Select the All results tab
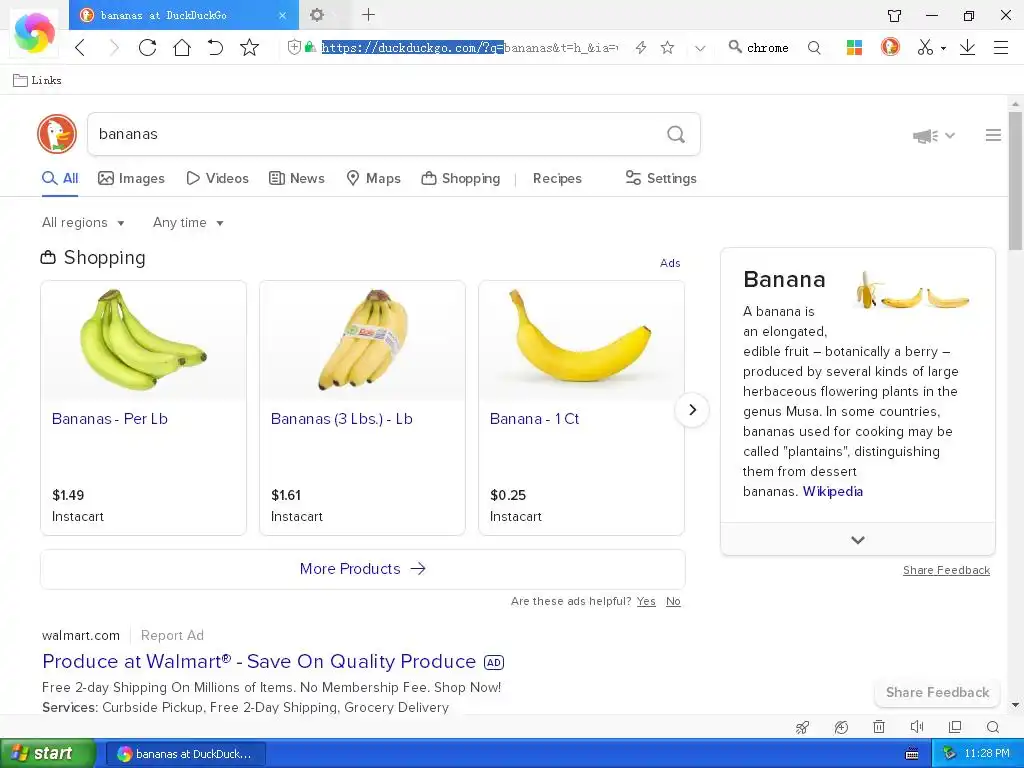Viewport: 1024px width, 768px height. click(x=60, y=178)
